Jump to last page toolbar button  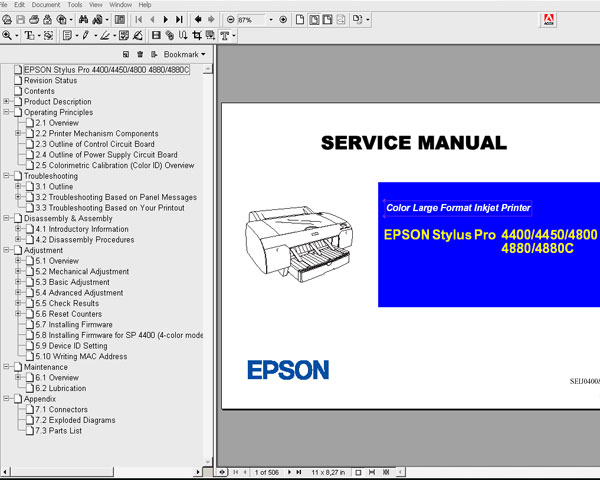click(179, 20)
